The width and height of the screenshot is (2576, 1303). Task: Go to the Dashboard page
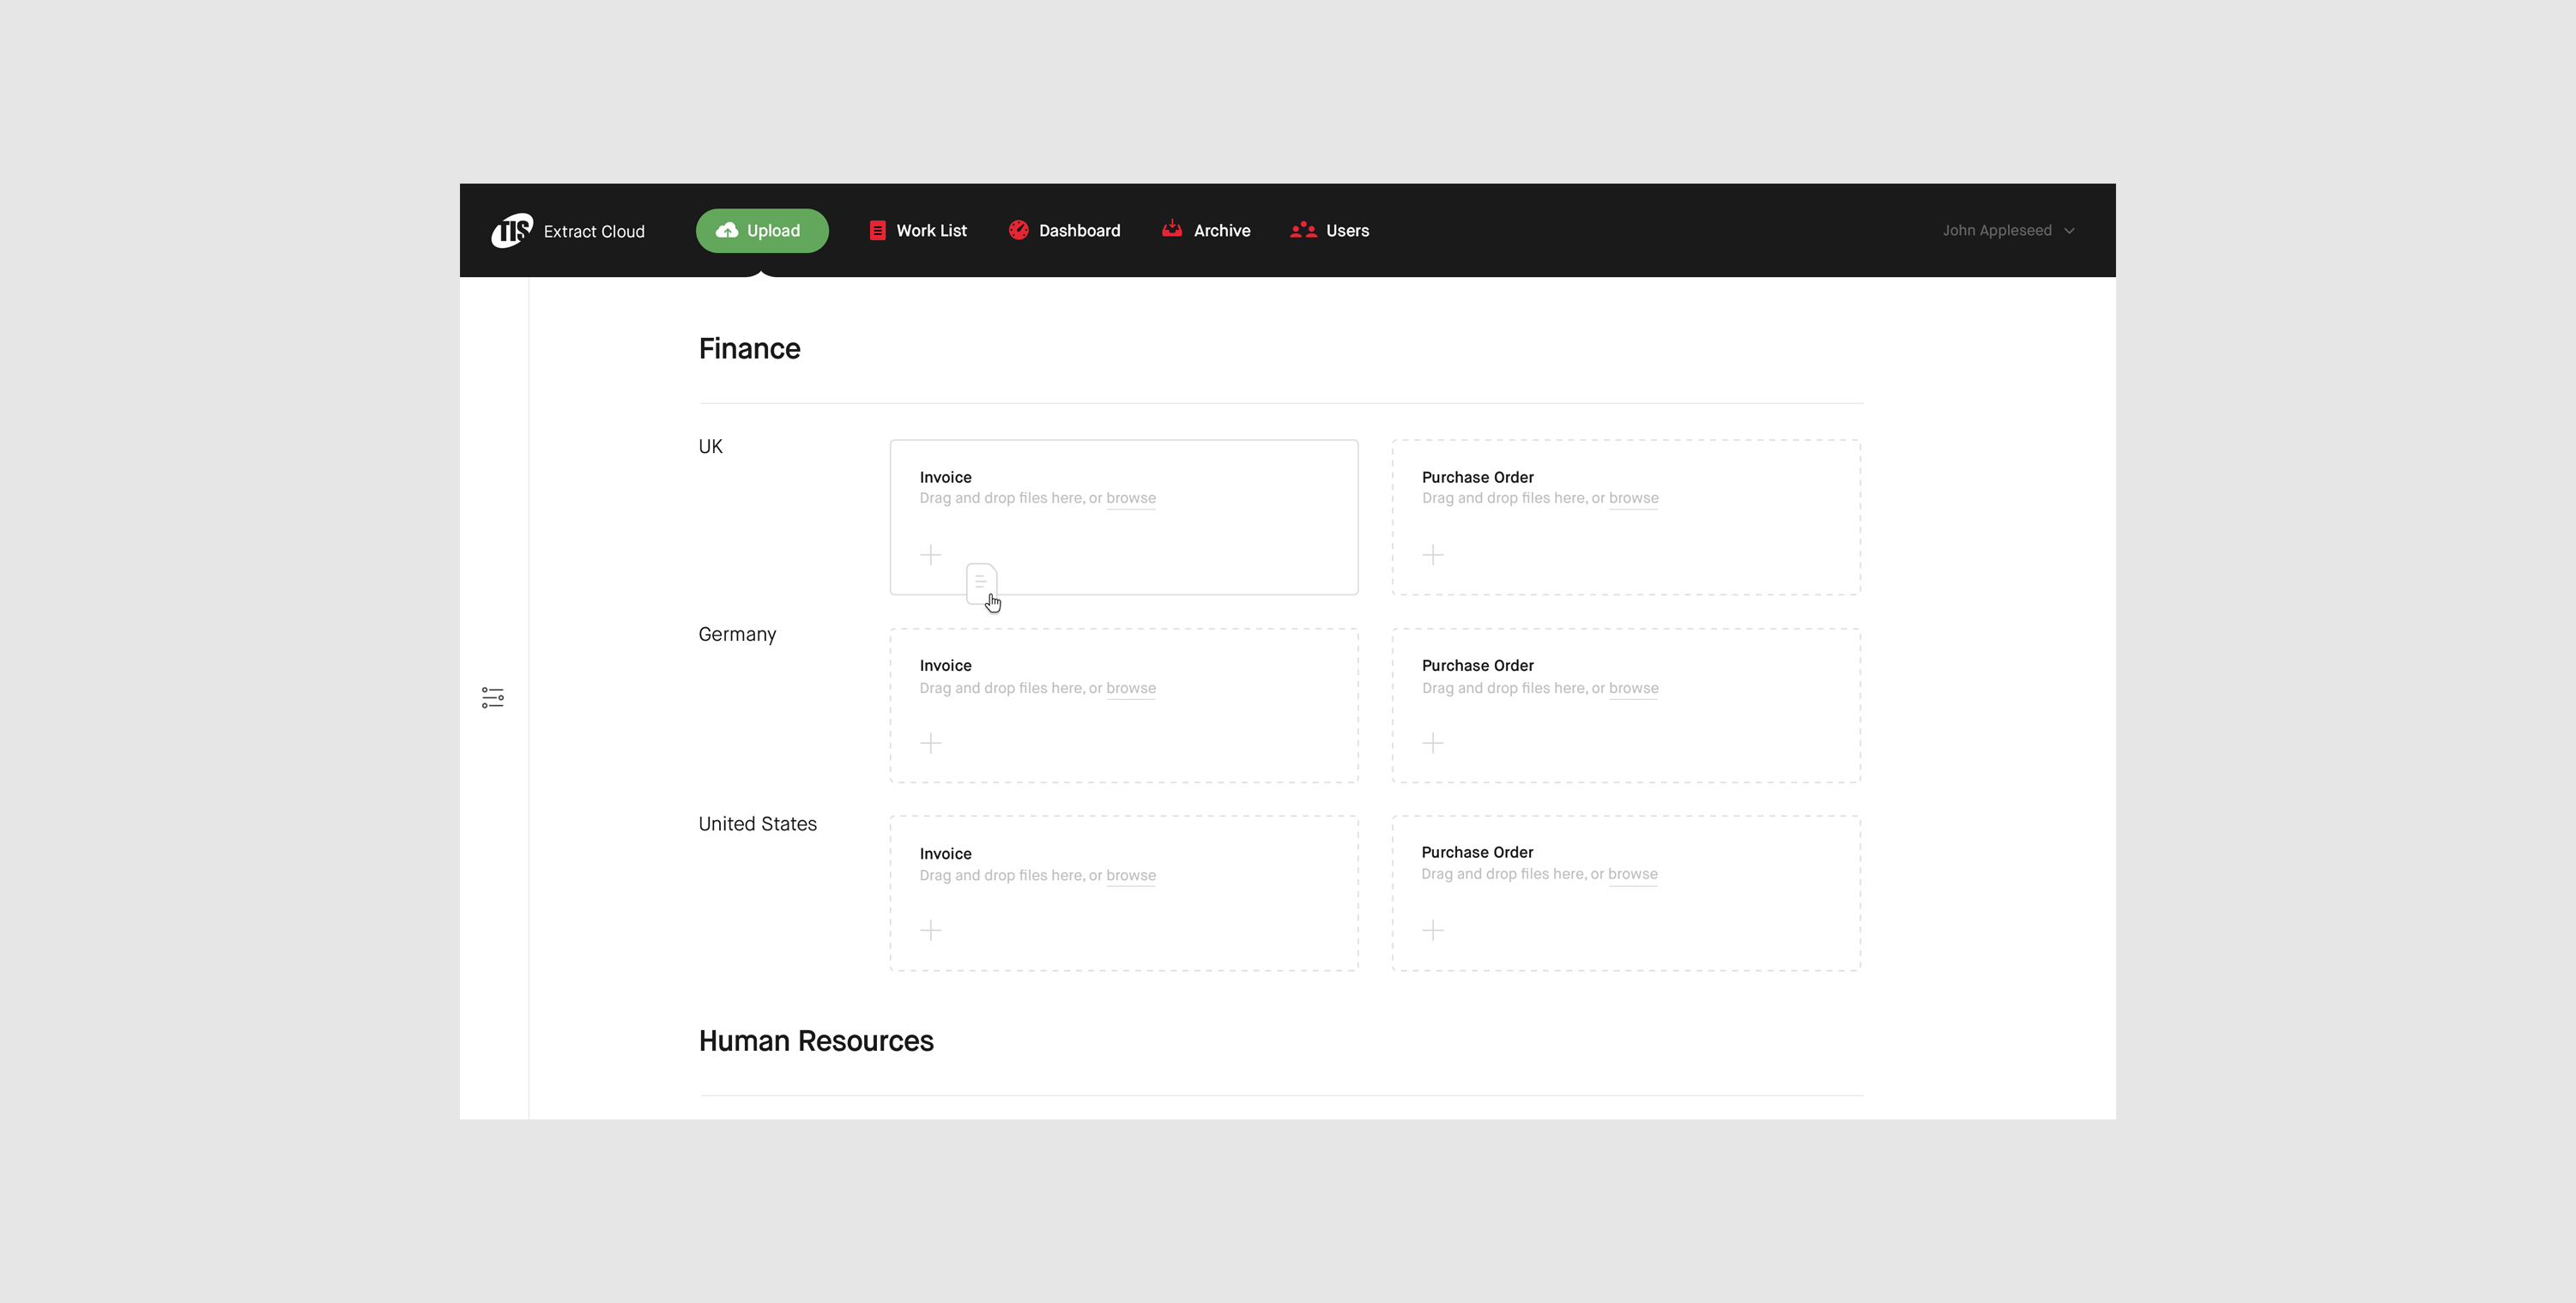coord(1064,230)
